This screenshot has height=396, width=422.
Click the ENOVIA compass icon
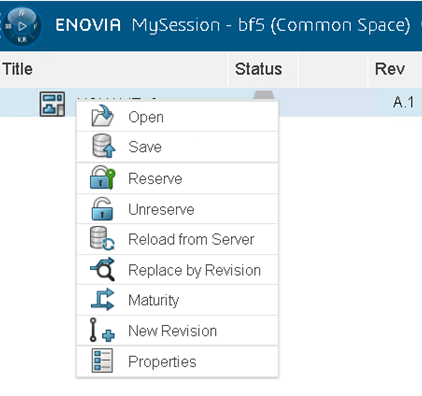pyautogui.click(x=22, y=26)
